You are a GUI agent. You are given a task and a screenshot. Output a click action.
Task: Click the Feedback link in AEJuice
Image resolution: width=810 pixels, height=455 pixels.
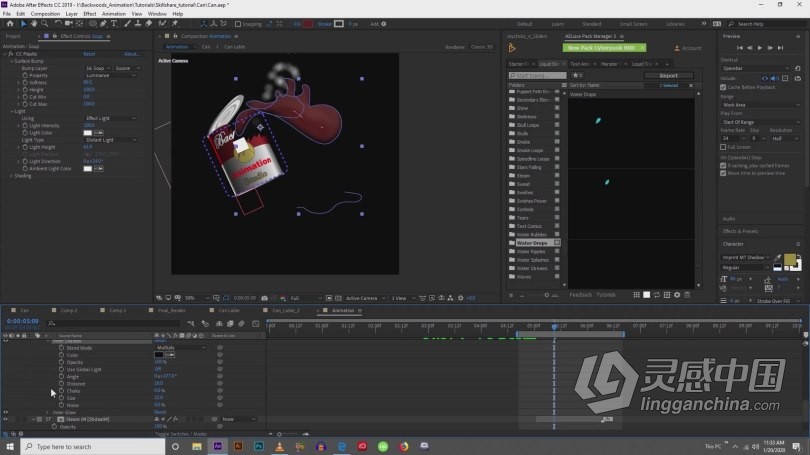point(580,295)
